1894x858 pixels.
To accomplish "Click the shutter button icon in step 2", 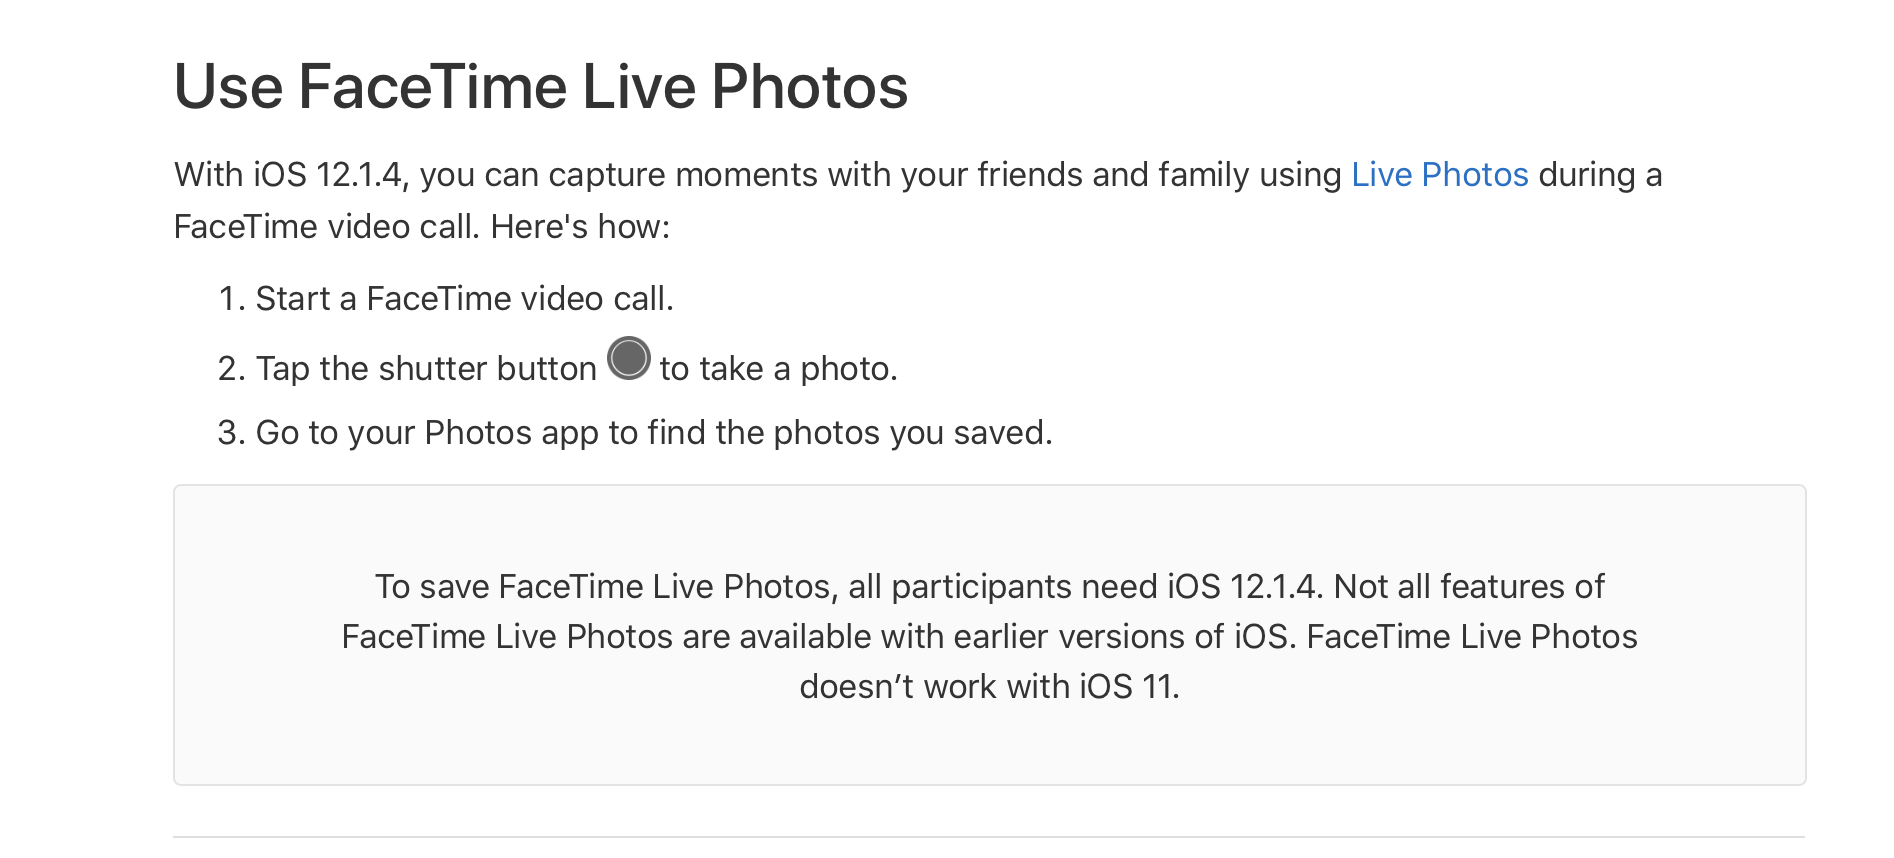I will coord(629,359).
